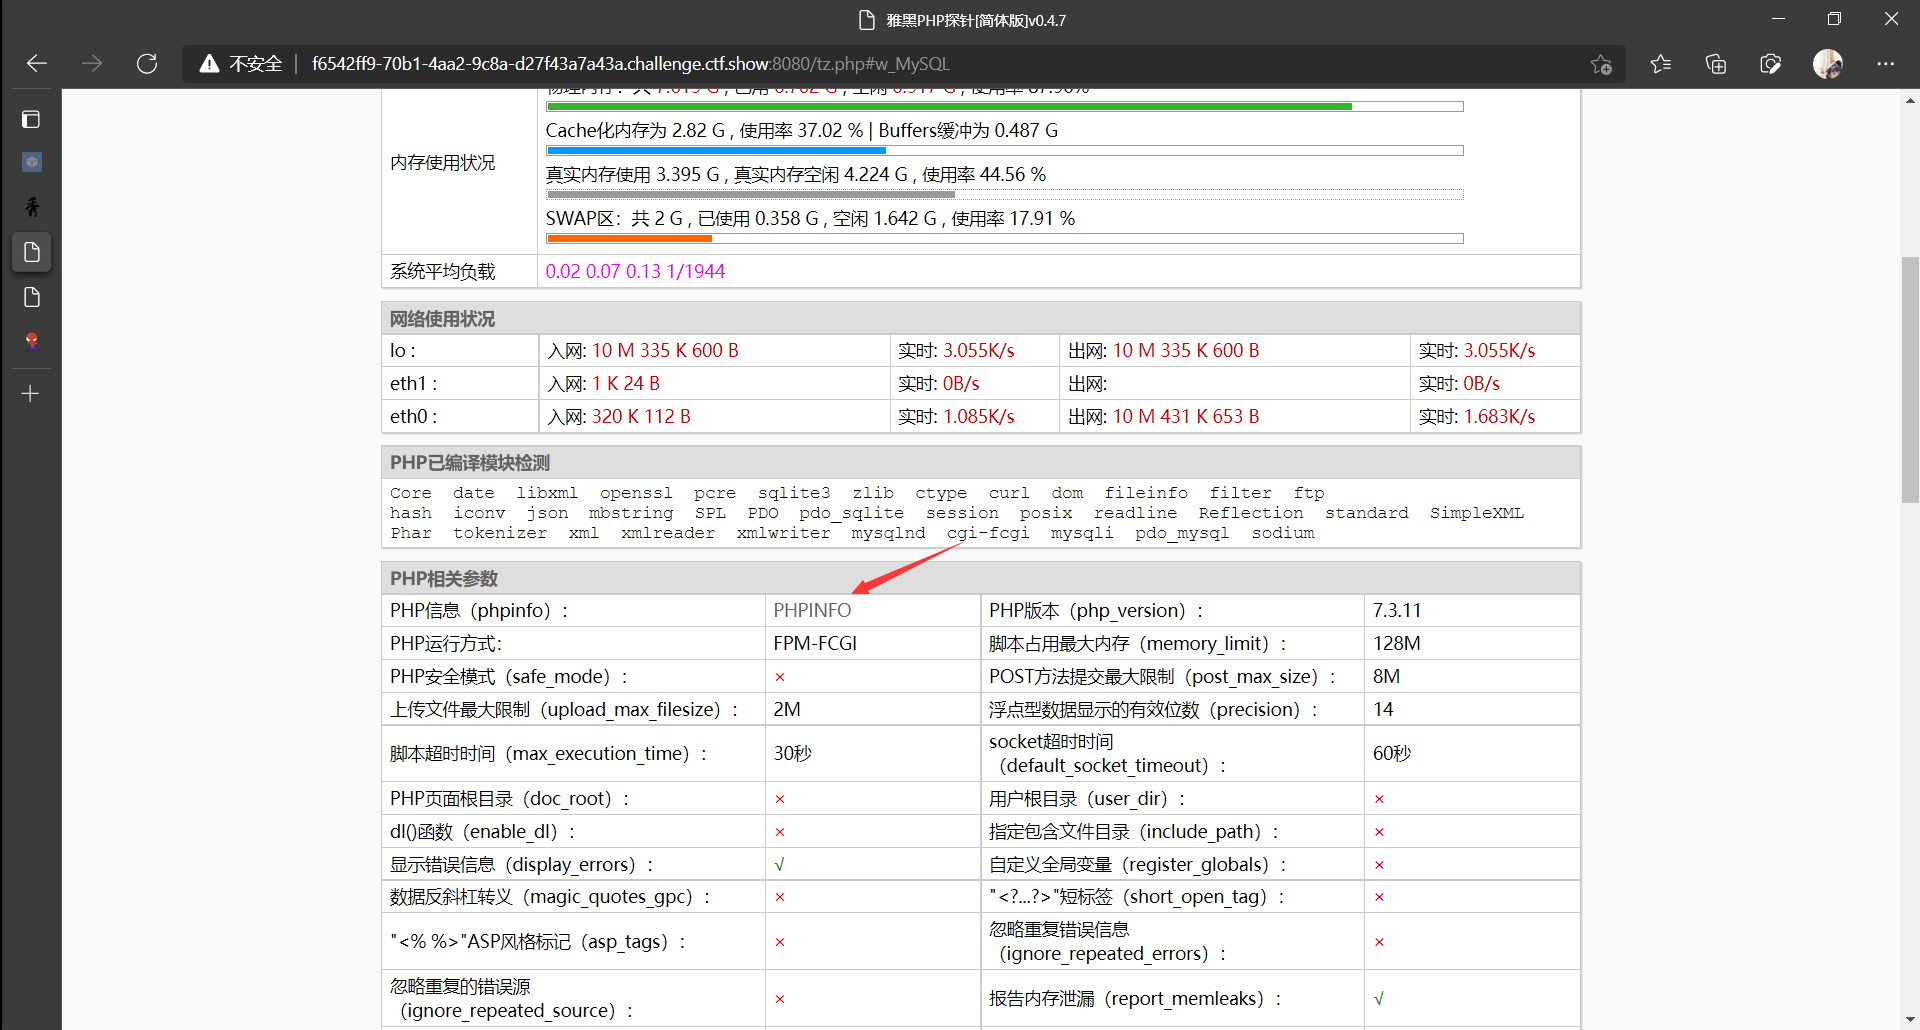This screenshot has width=1920, height=1030.
Task: Add this page to favorites star icon
Action: pyautogui.click(x=1601, y=64)
